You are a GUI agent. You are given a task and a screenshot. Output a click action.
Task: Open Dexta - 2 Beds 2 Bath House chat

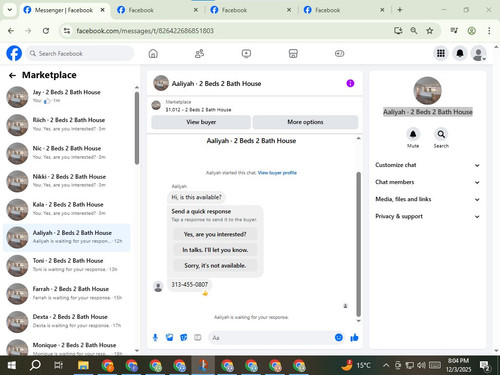(67, 321)
